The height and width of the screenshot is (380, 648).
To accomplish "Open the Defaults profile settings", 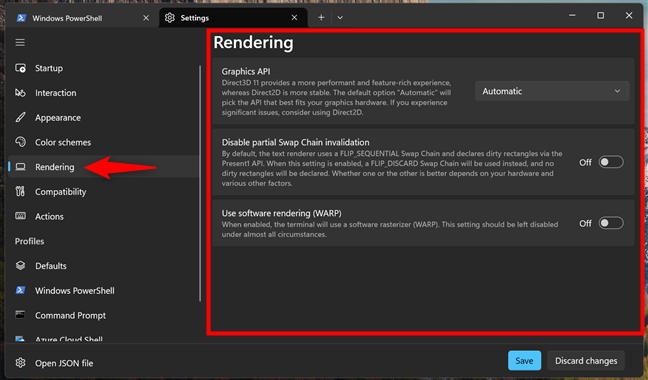I will tap(103, 266).
